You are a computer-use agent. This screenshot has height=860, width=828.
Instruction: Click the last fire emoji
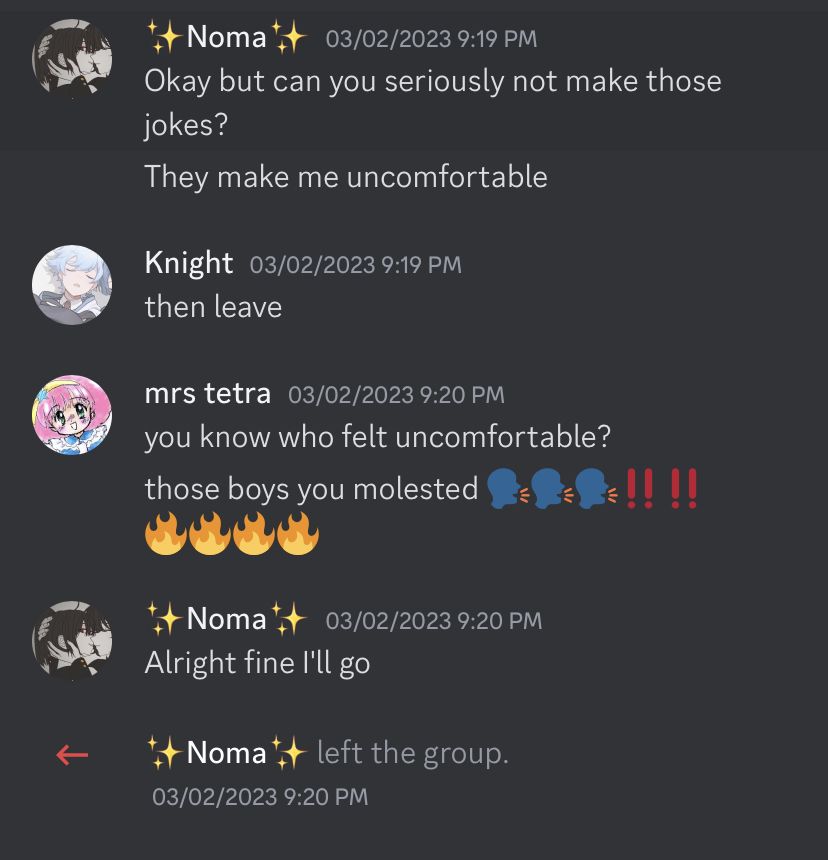point(298,534)
